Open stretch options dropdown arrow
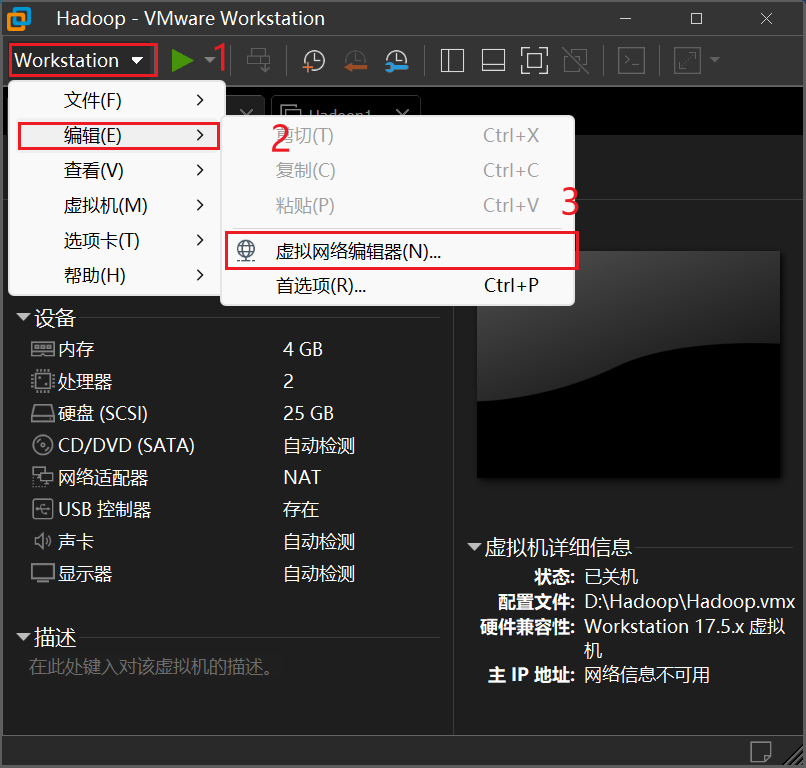This screenshot has width=806, height=768. (715, 60)
